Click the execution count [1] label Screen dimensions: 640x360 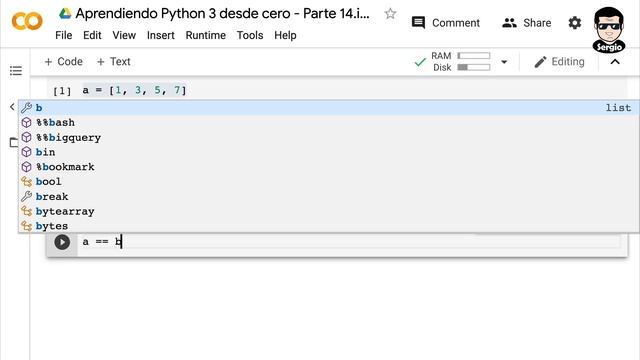click(x=62, y=91)
